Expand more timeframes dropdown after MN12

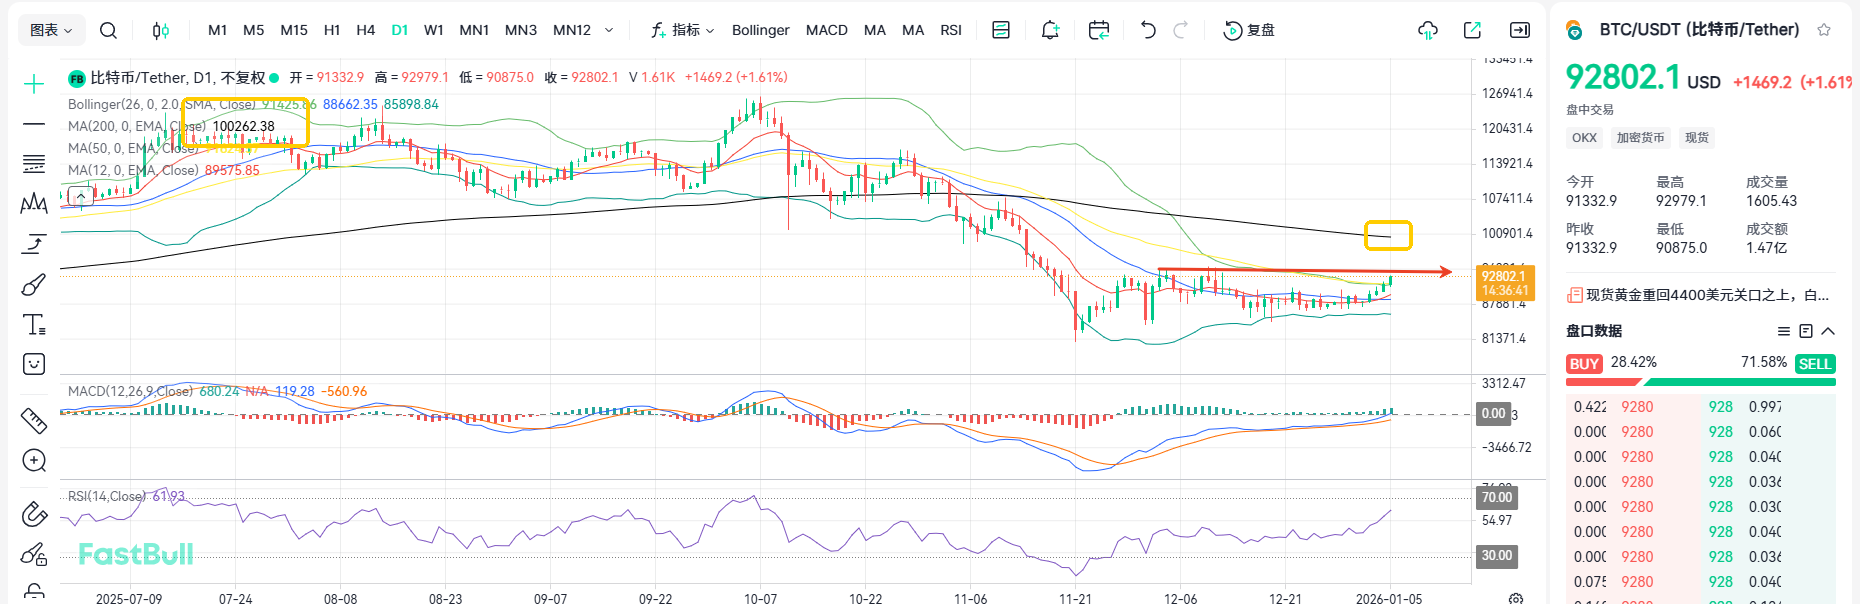tap(609, 31)
